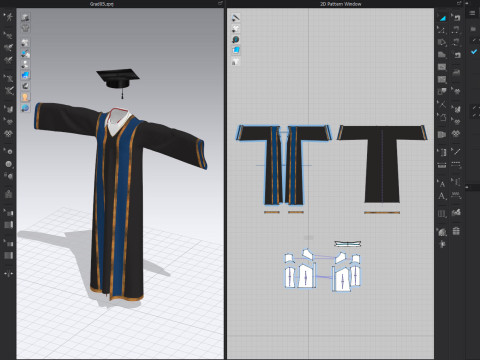
Task: Click the blue Transform Pattern triangle tool
Action: click(x=442, y=18)
